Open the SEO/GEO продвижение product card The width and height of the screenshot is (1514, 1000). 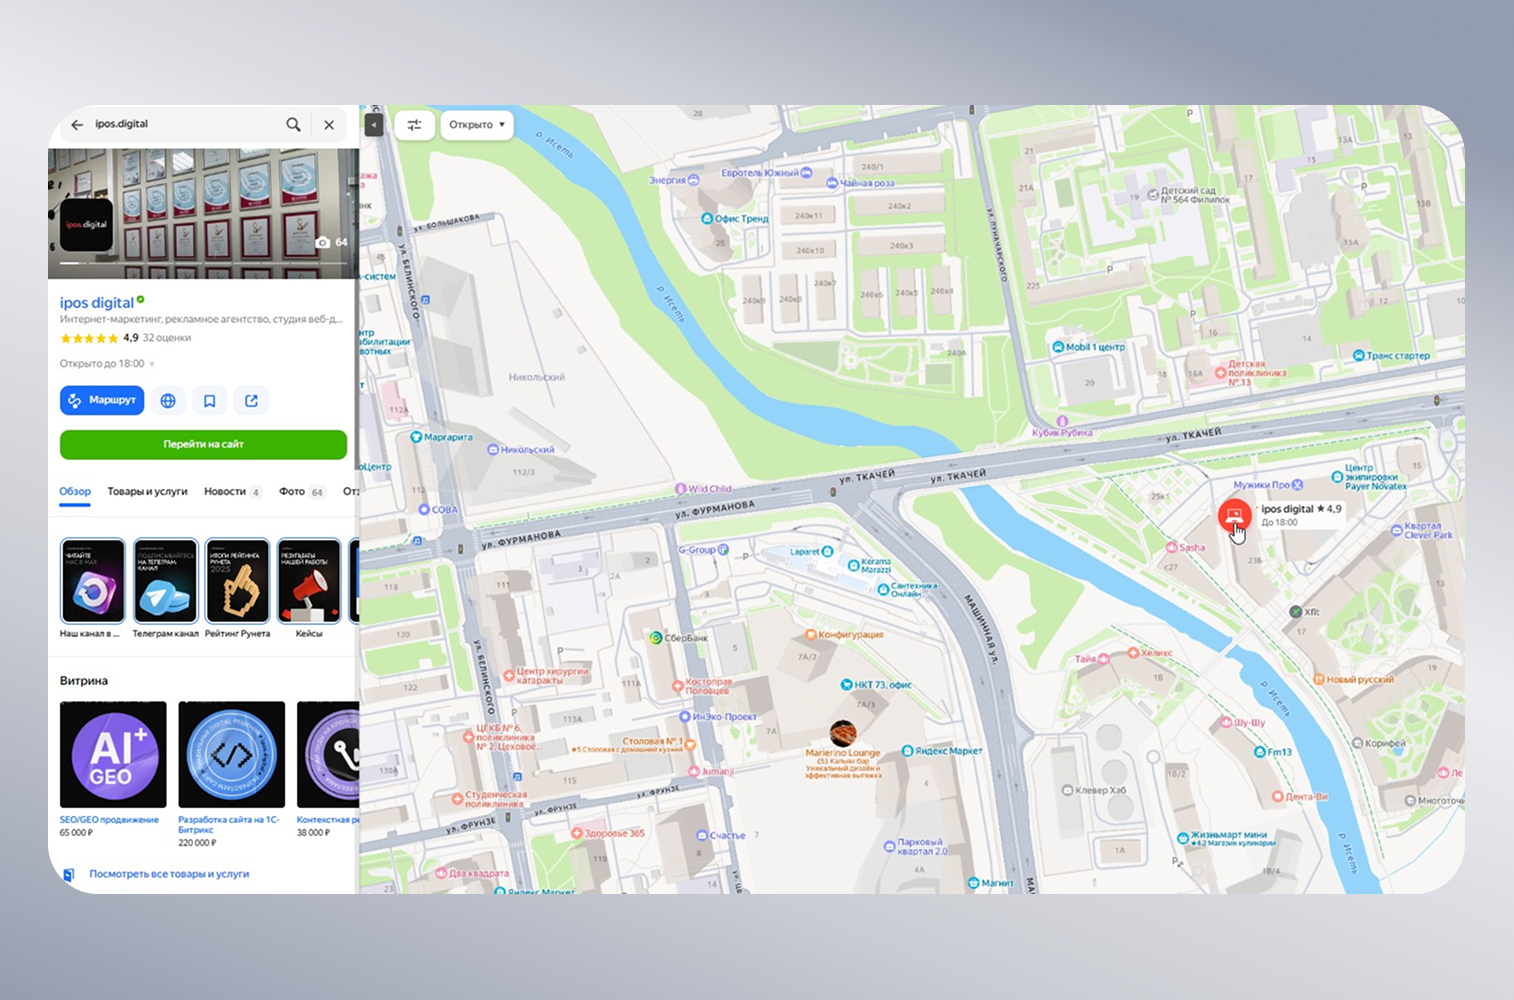113,768
